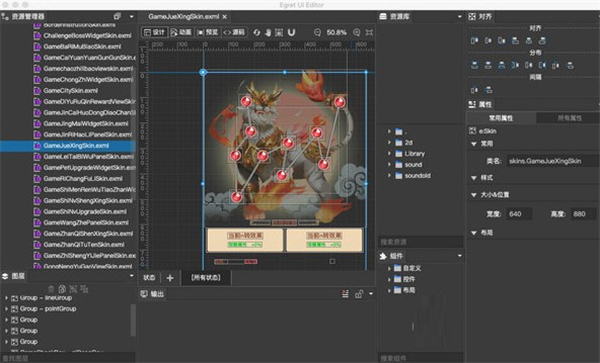Open GameCitySkin.exml in file list
This screenshot has height=363, width=600.
click(x=70, y=91)
